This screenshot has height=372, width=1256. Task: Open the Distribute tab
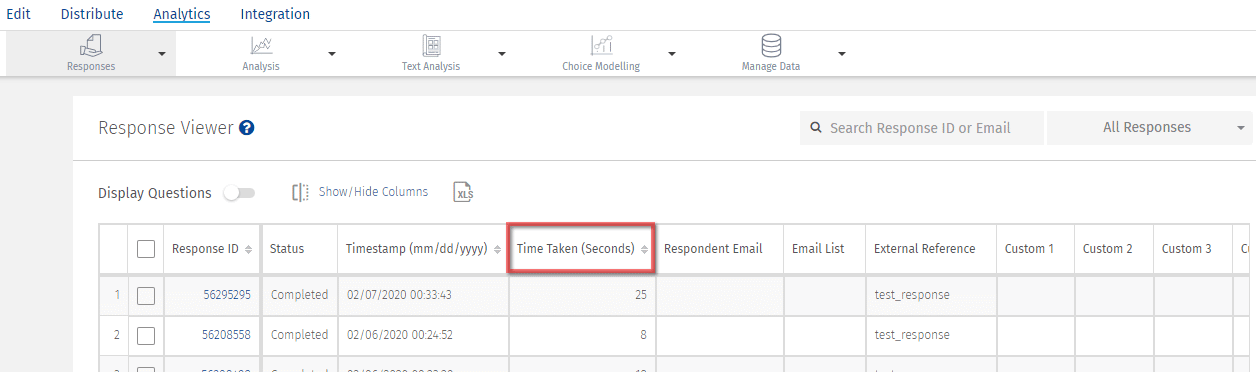tap(92, 14)
